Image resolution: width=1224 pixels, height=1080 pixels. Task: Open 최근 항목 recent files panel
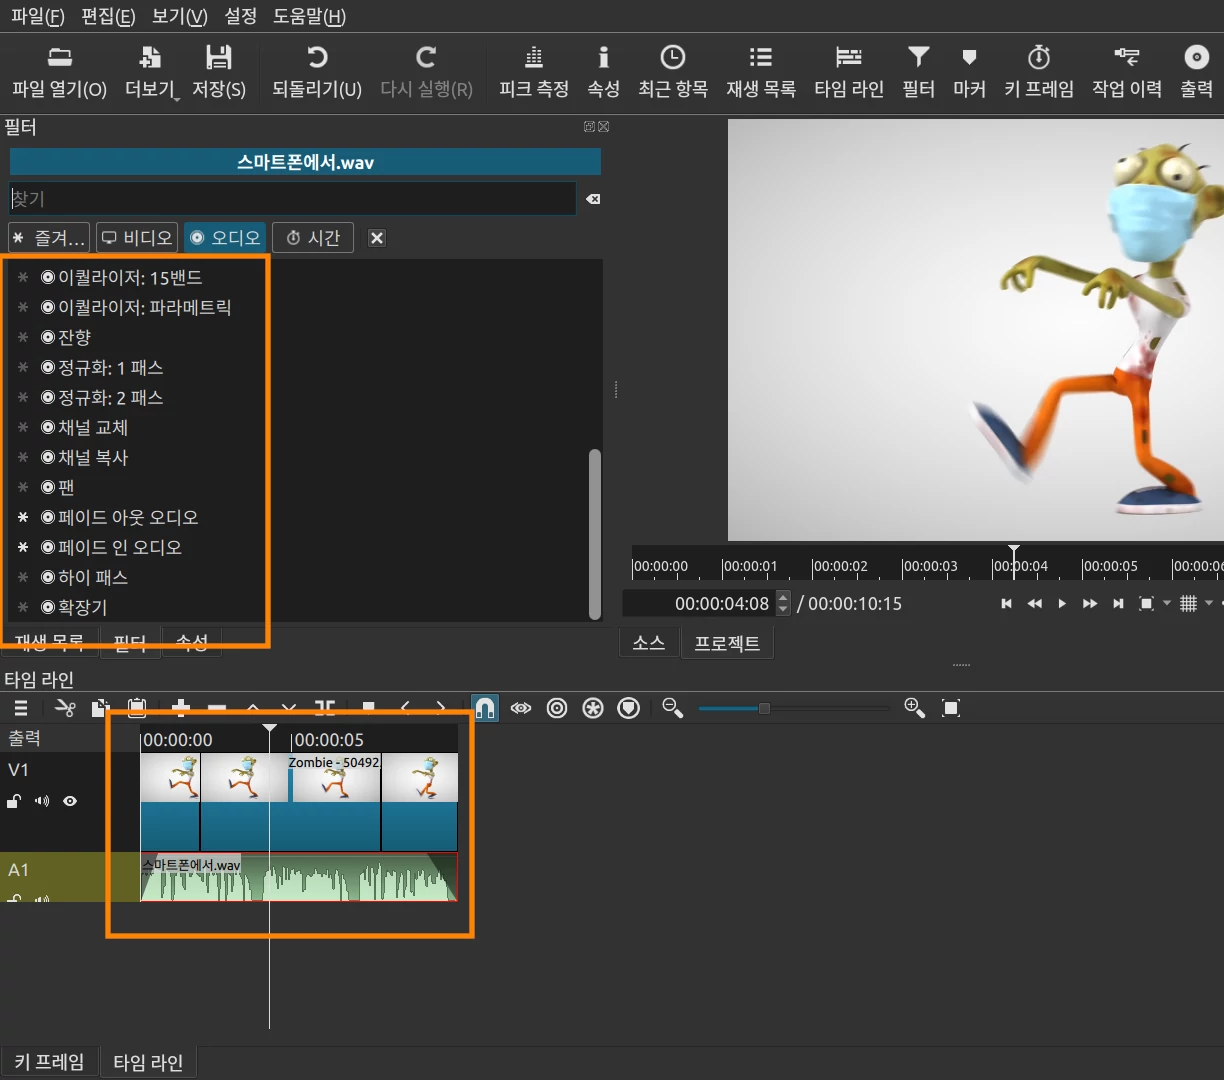coord(673,71)
